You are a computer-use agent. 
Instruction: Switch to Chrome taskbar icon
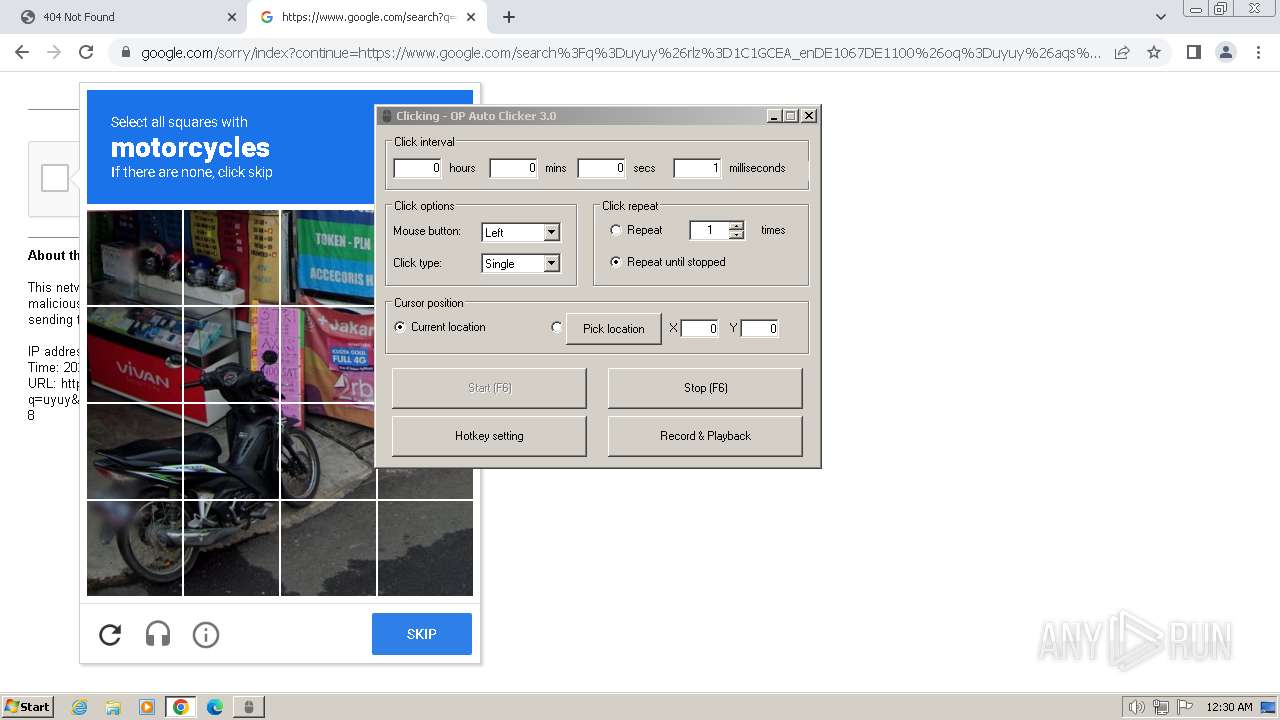point(181,707)
